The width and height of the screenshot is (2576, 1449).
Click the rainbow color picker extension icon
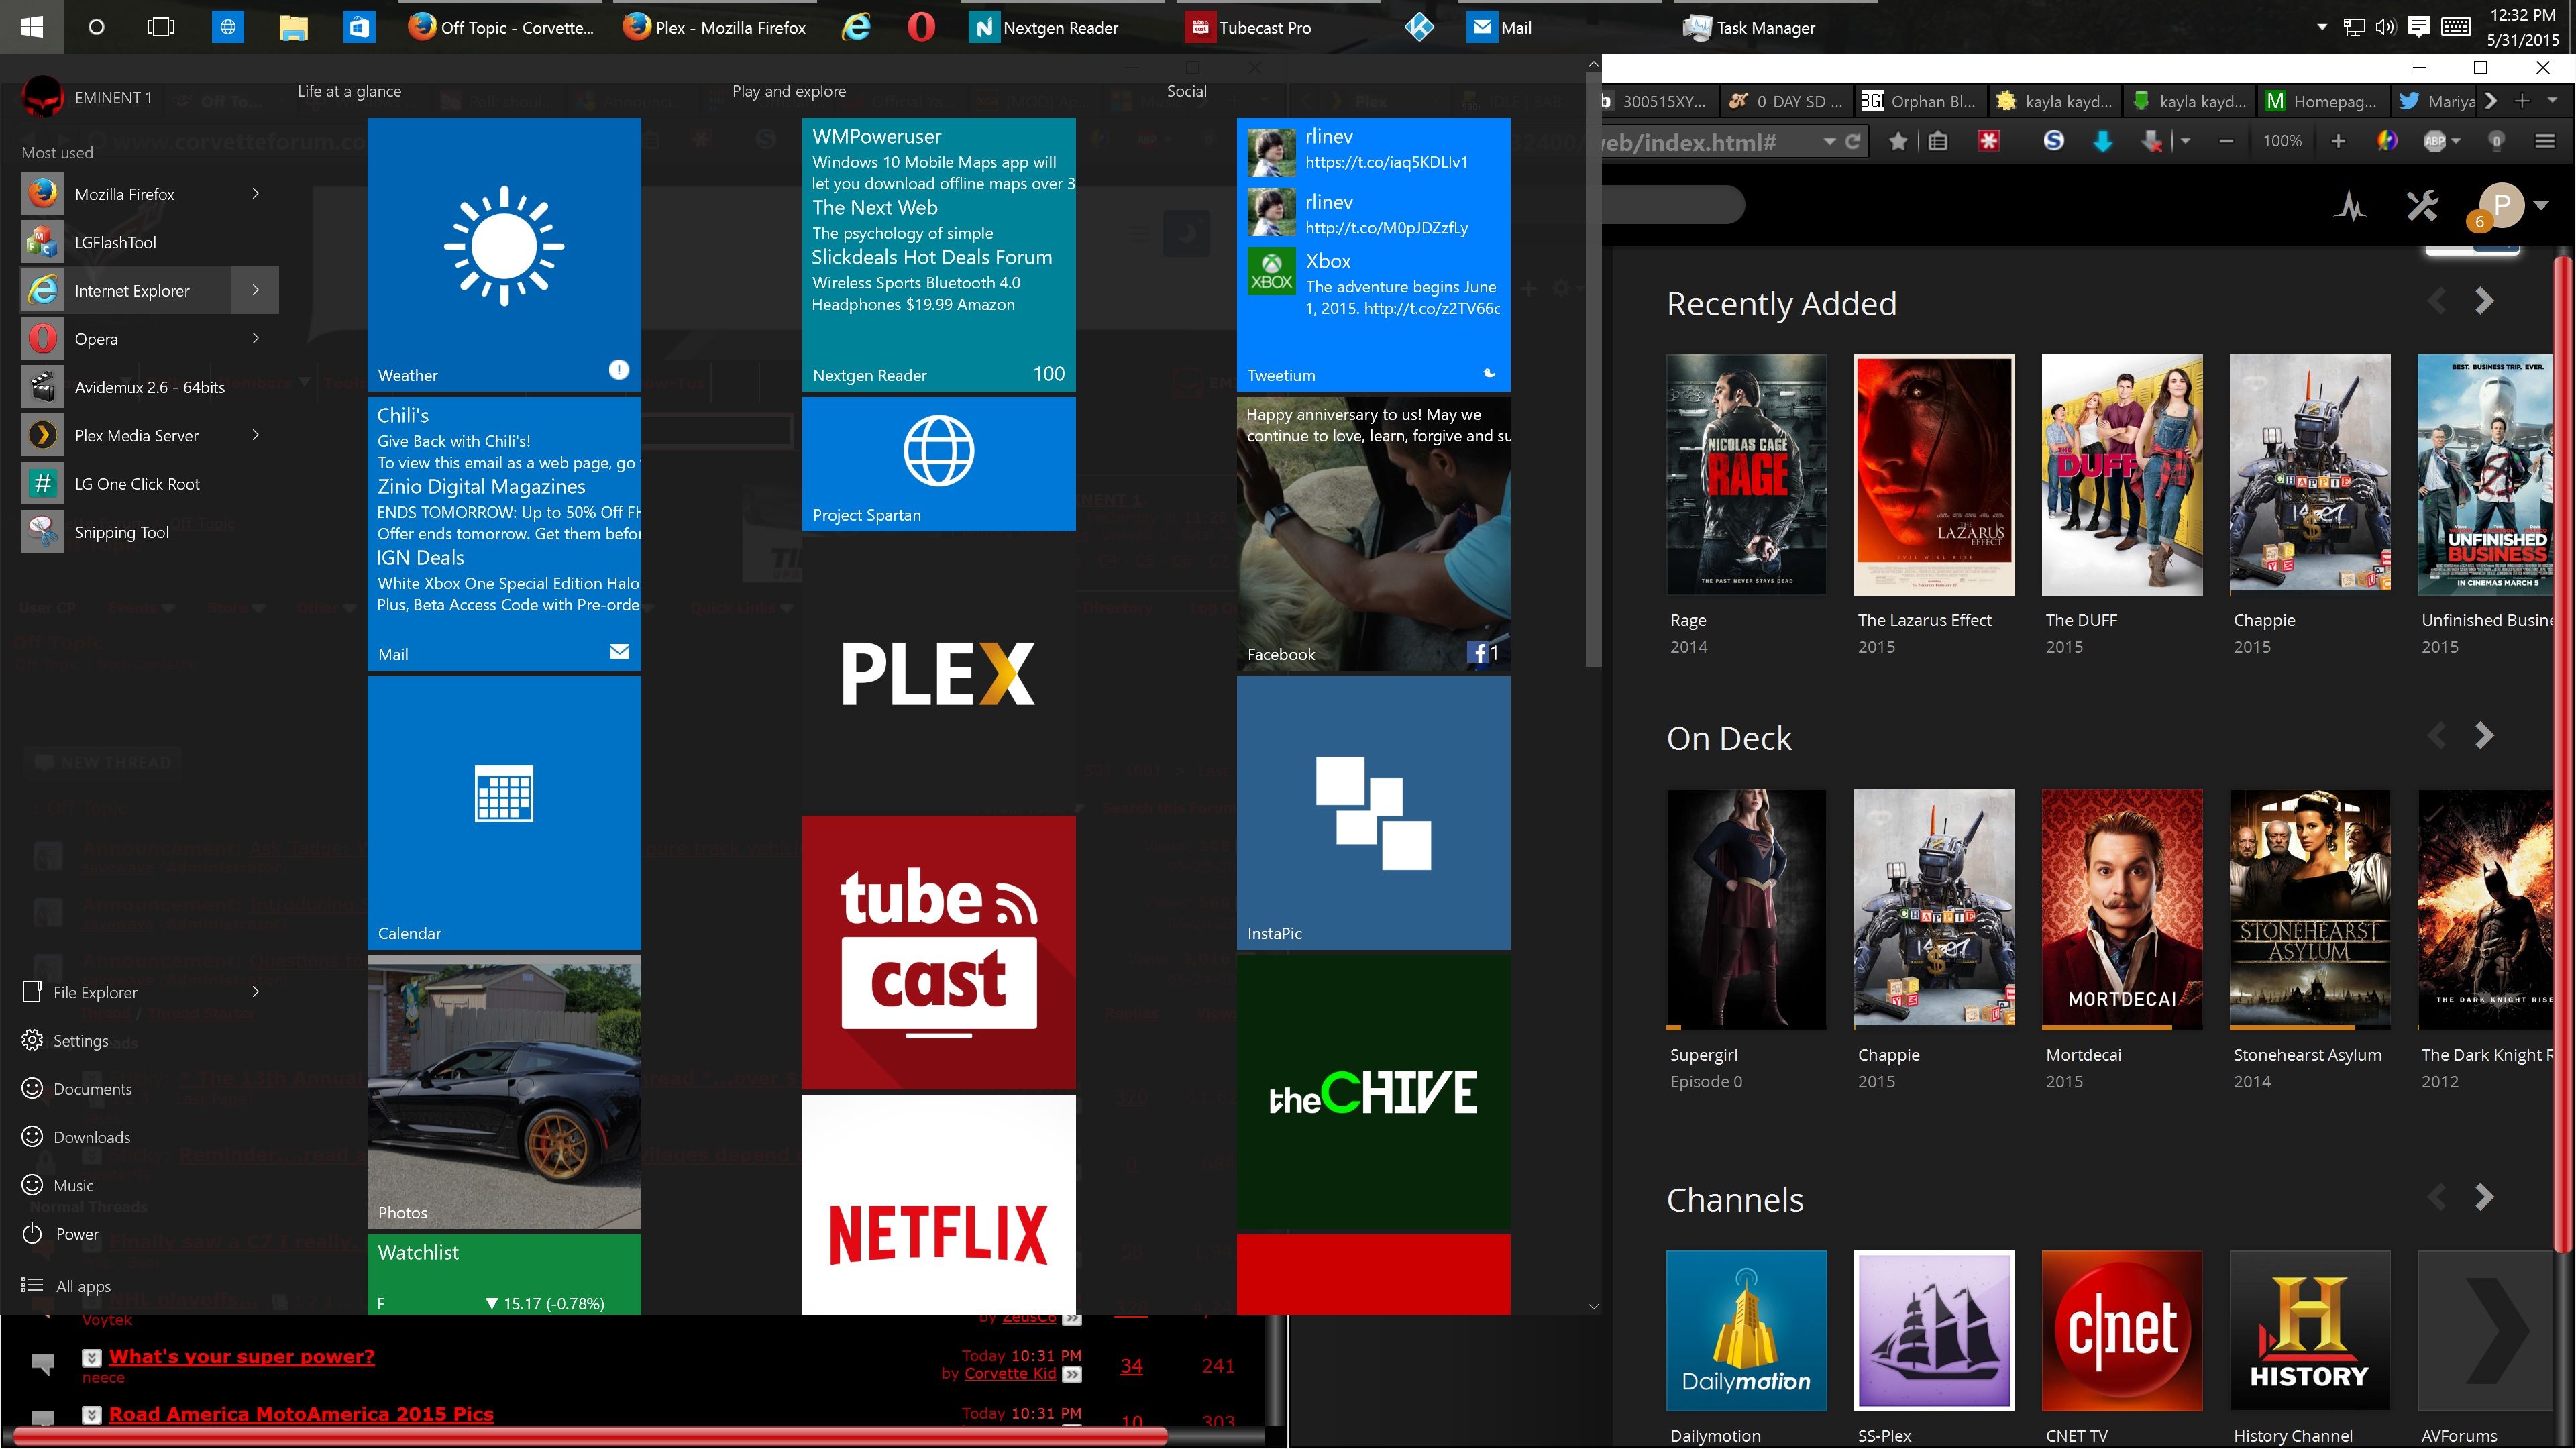(2386, 141)
